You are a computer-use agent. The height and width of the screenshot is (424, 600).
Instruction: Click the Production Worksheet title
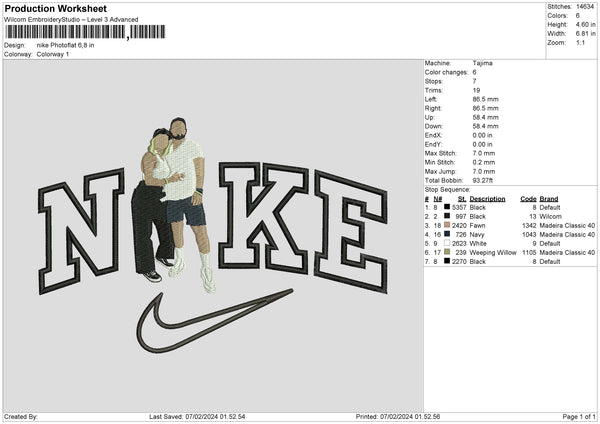[x=55, y=8]
